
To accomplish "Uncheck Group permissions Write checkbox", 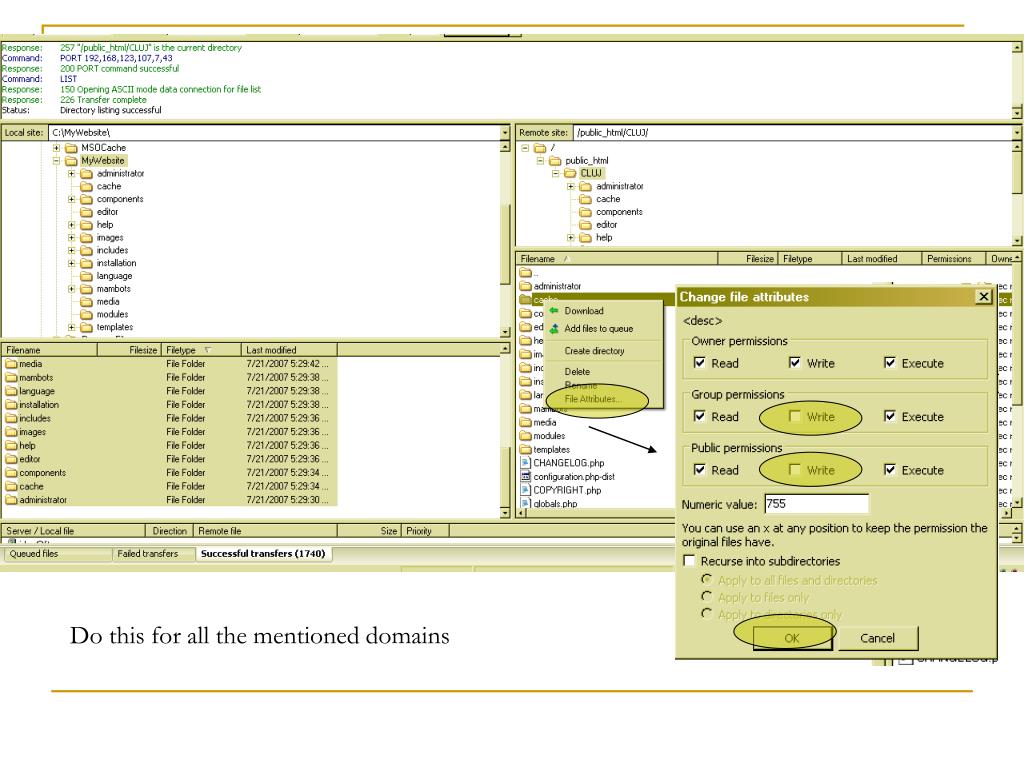I will coord(795,416).
